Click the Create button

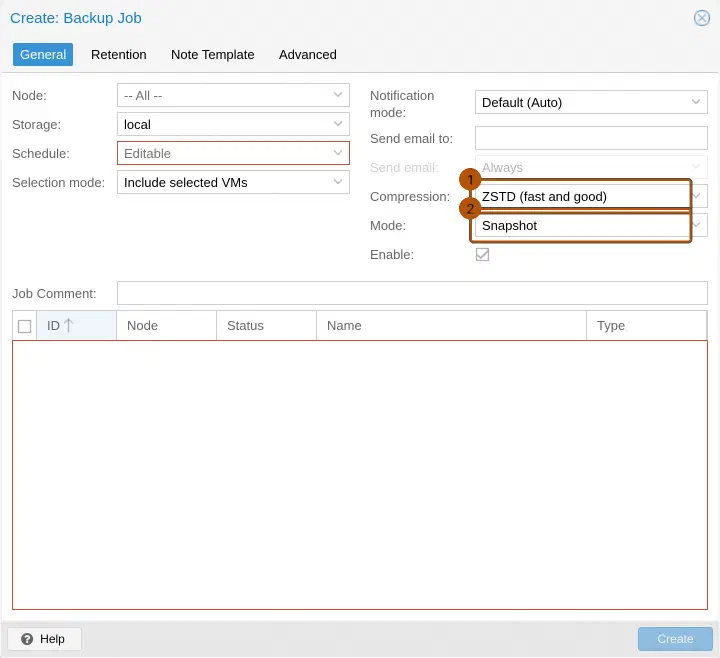675,639
